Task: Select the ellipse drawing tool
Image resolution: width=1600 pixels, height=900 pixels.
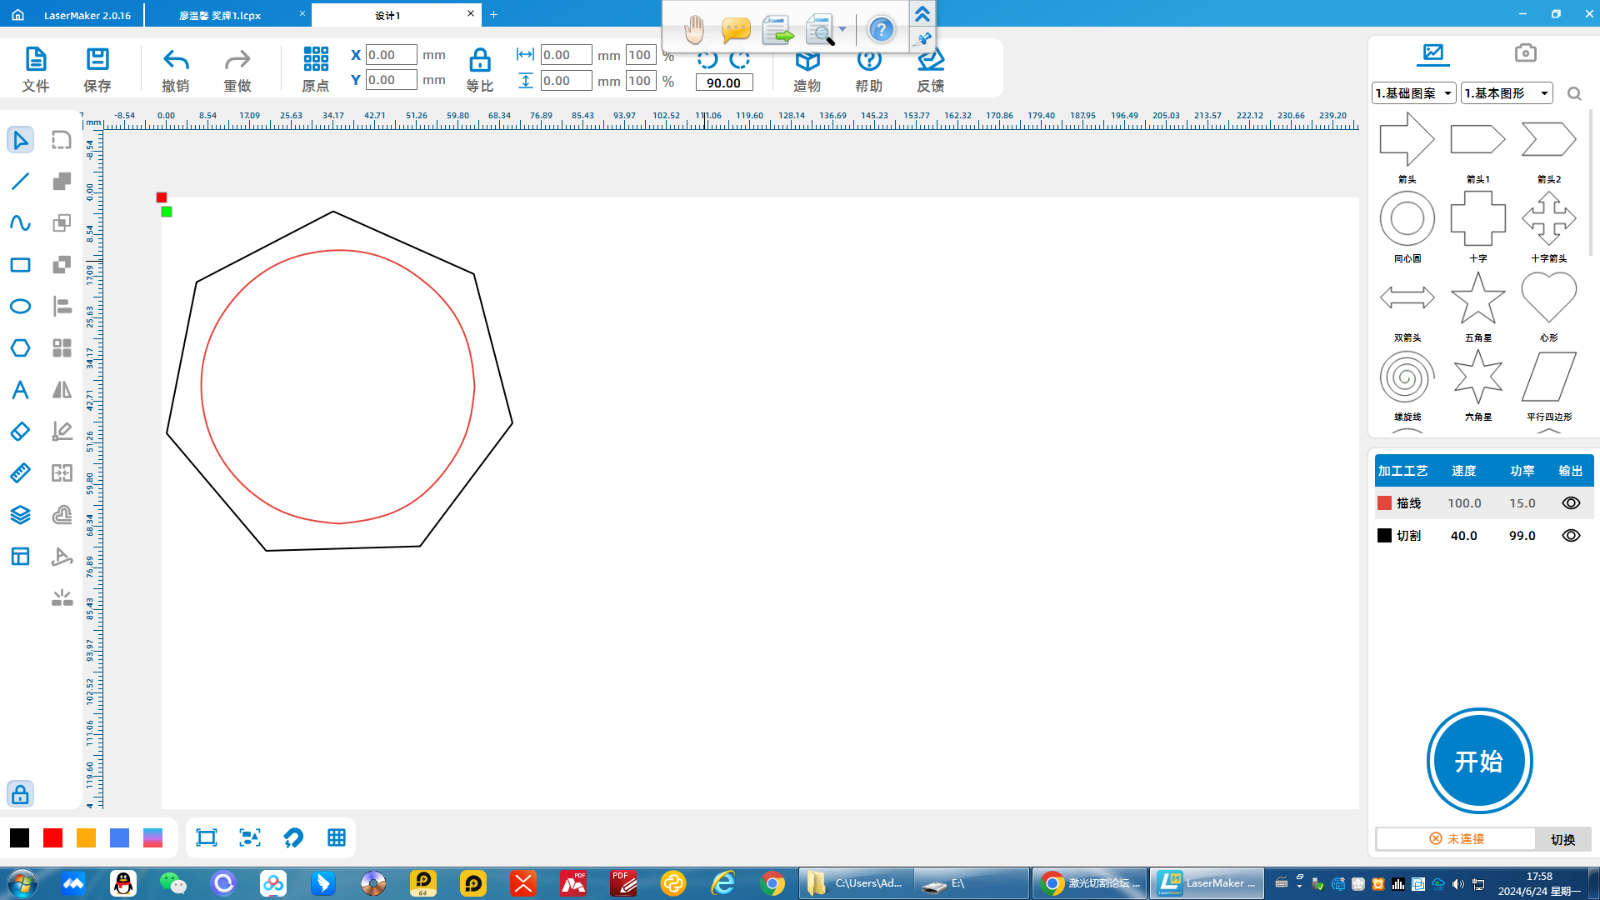Action: 20,306
